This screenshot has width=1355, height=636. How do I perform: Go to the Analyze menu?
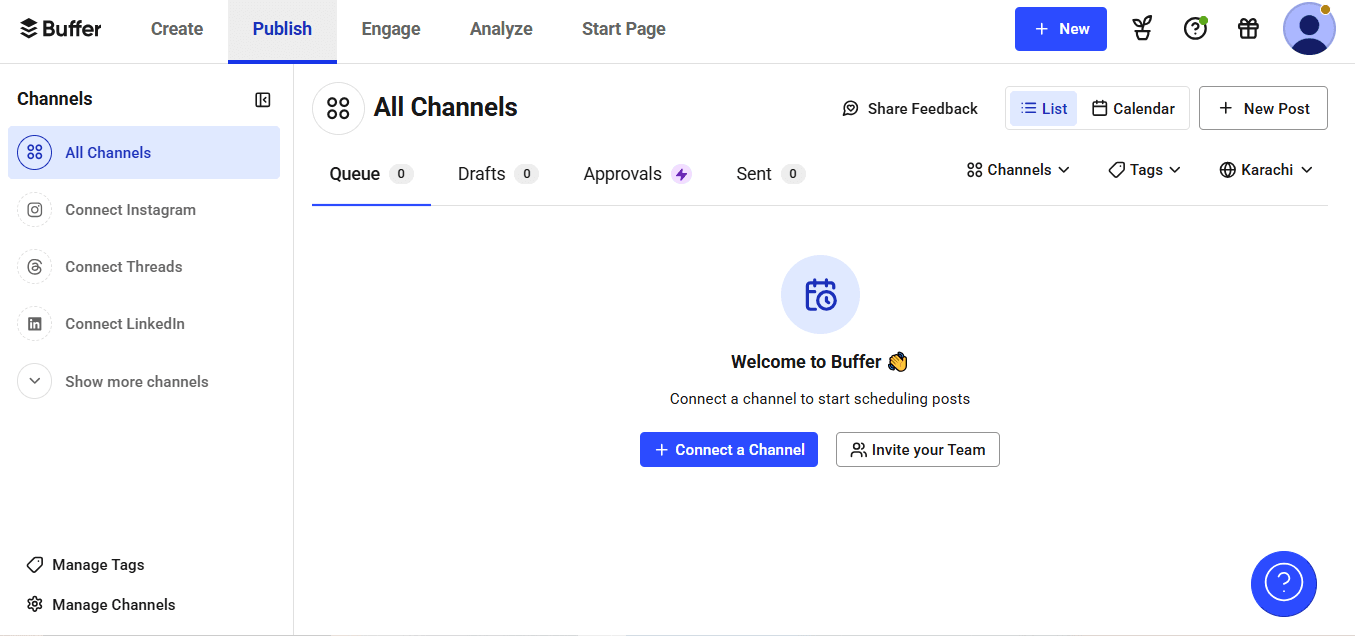pyautogui.click(x=501, y=29)
